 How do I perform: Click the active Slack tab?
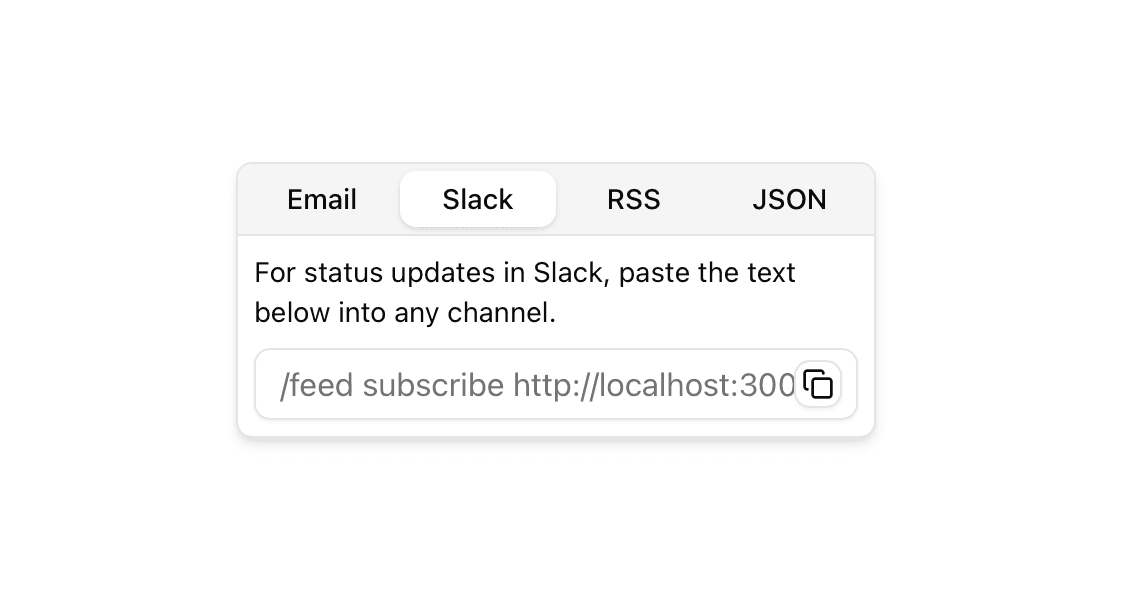click(x=477, y=199)
